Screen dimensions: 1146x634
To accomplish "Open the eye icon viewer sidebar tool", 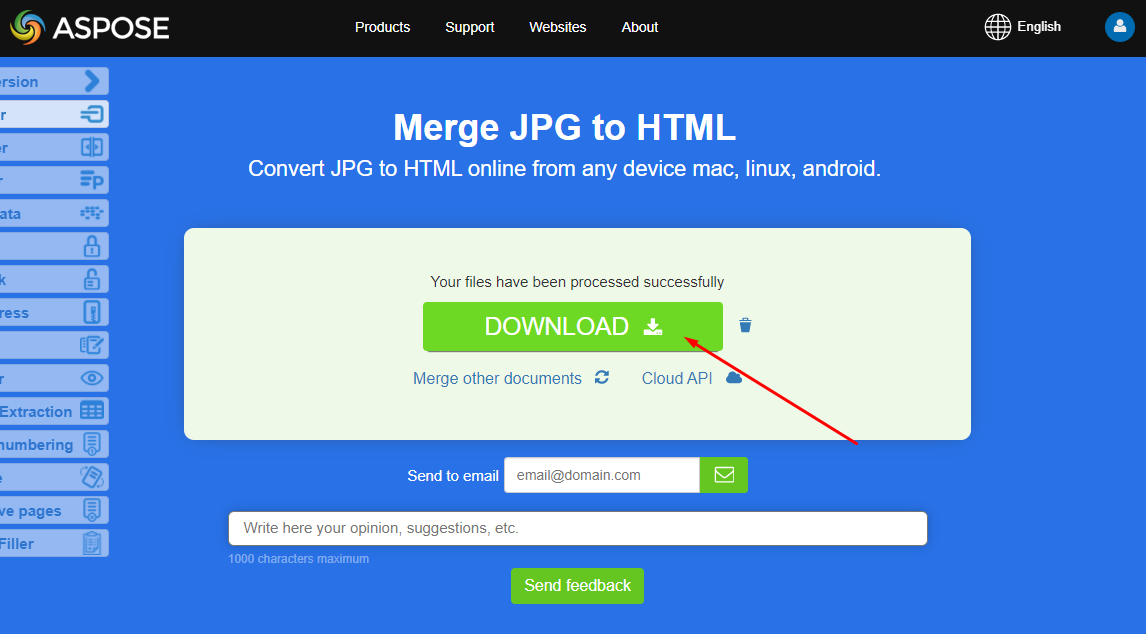I will (x=91, y=378).
